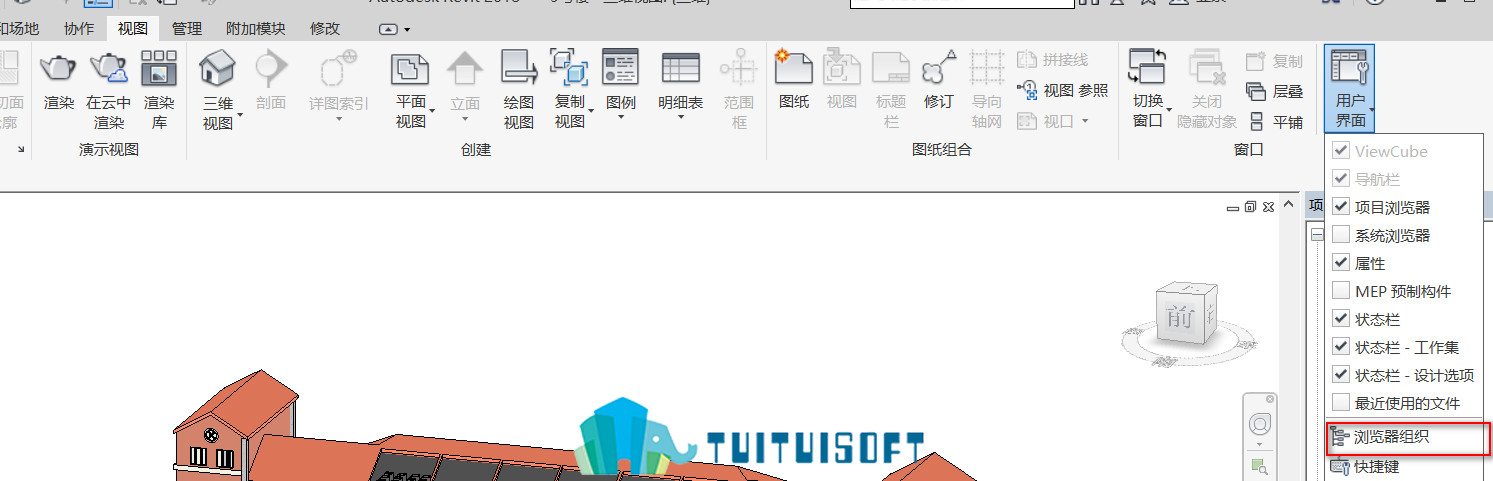Click the 图例 legend icon
The width and height of the screenshot is (1493, 481).
620,67
